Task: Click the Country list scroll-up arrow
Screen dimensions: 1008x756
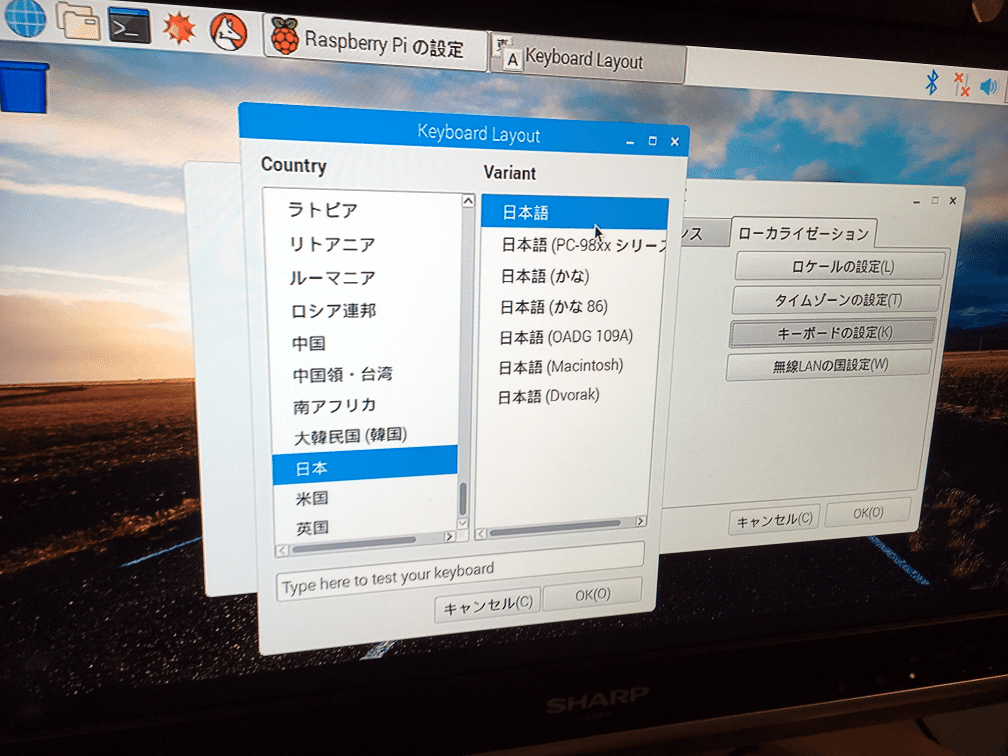Action: click(x=468, y=201)
